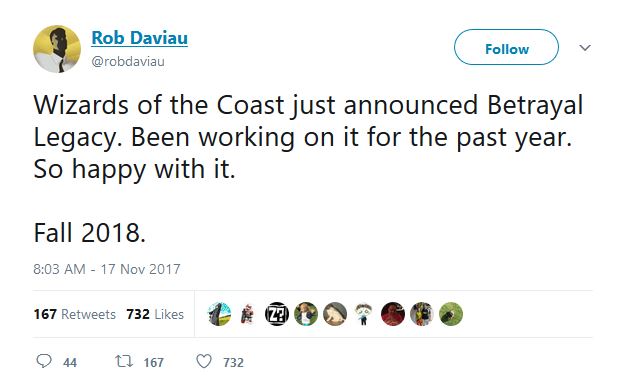This screenshot has height=383, width=632.
Task: Click the frog-like fifth liker avatar
Action: tap(335, 314)
